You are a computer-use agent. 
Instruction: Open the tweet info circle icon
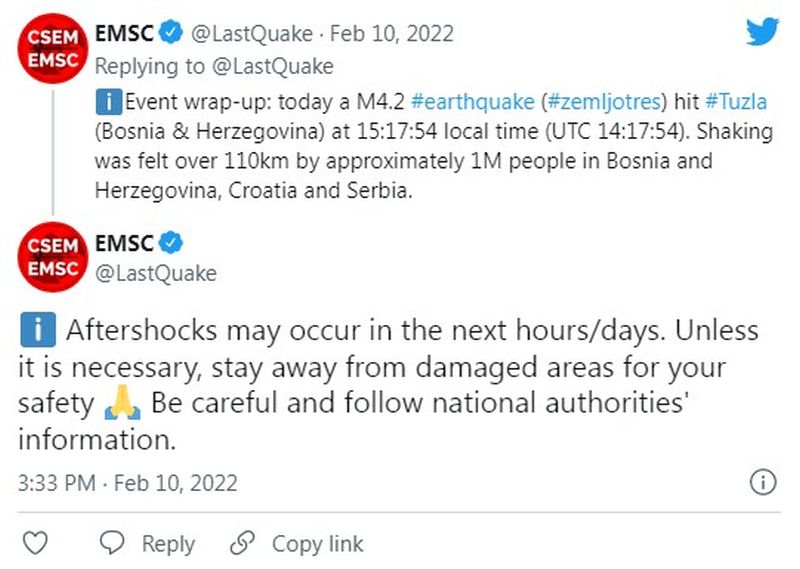click(763, 482)
